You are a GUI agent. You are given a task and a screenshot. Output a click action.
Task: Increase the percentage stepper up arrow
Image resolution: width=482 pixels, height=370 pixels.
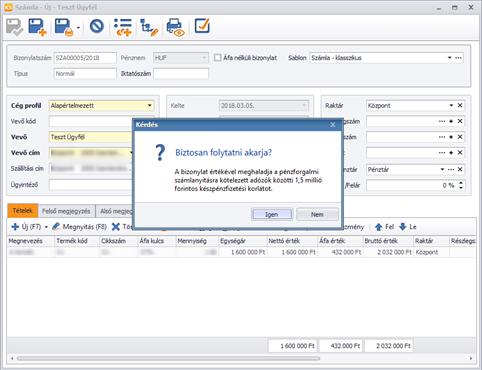pyautogui.click(x=461, y=183)
